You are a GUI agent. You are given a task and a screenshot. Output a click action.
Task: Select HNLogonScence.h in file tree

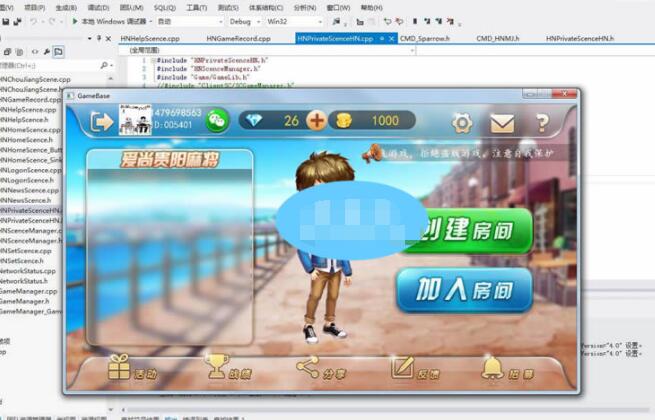[x=27, y=181]
